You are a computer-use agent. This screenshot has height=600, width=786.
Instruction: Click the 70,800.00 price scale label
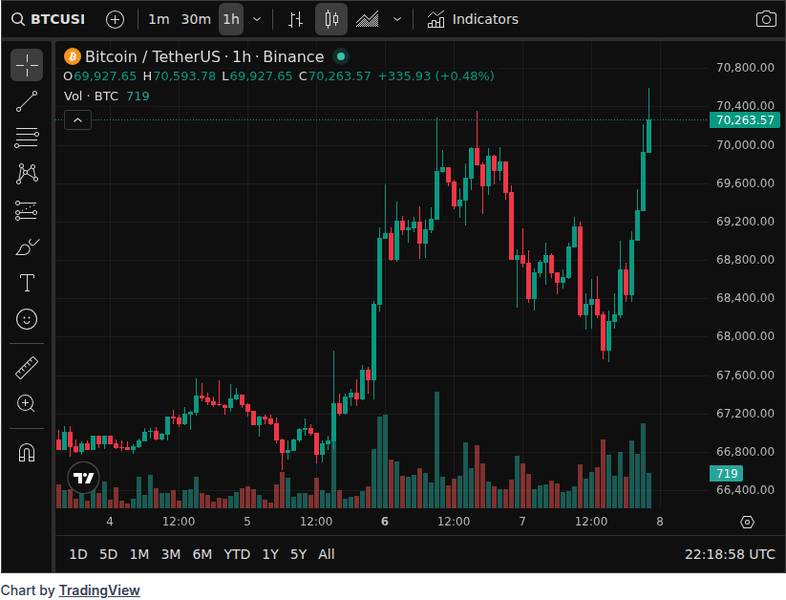coord(745,68)
